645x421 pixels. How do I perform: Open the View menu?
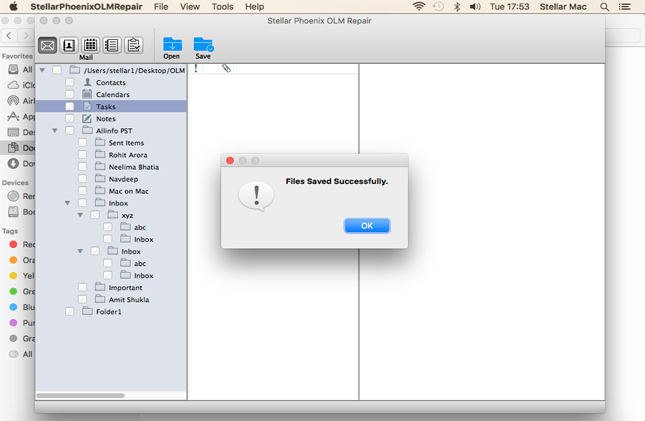point(190,7)
